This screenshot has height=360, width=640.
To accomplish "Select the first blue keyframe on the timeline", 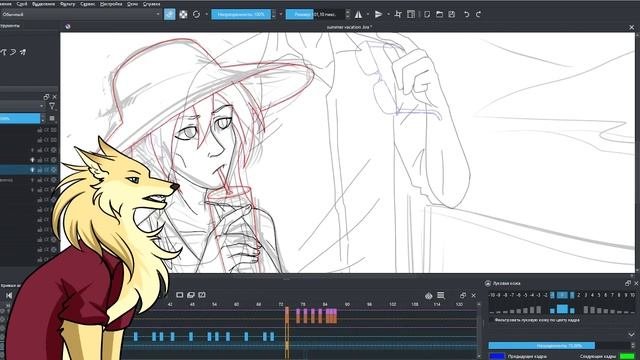I will 136,336.
